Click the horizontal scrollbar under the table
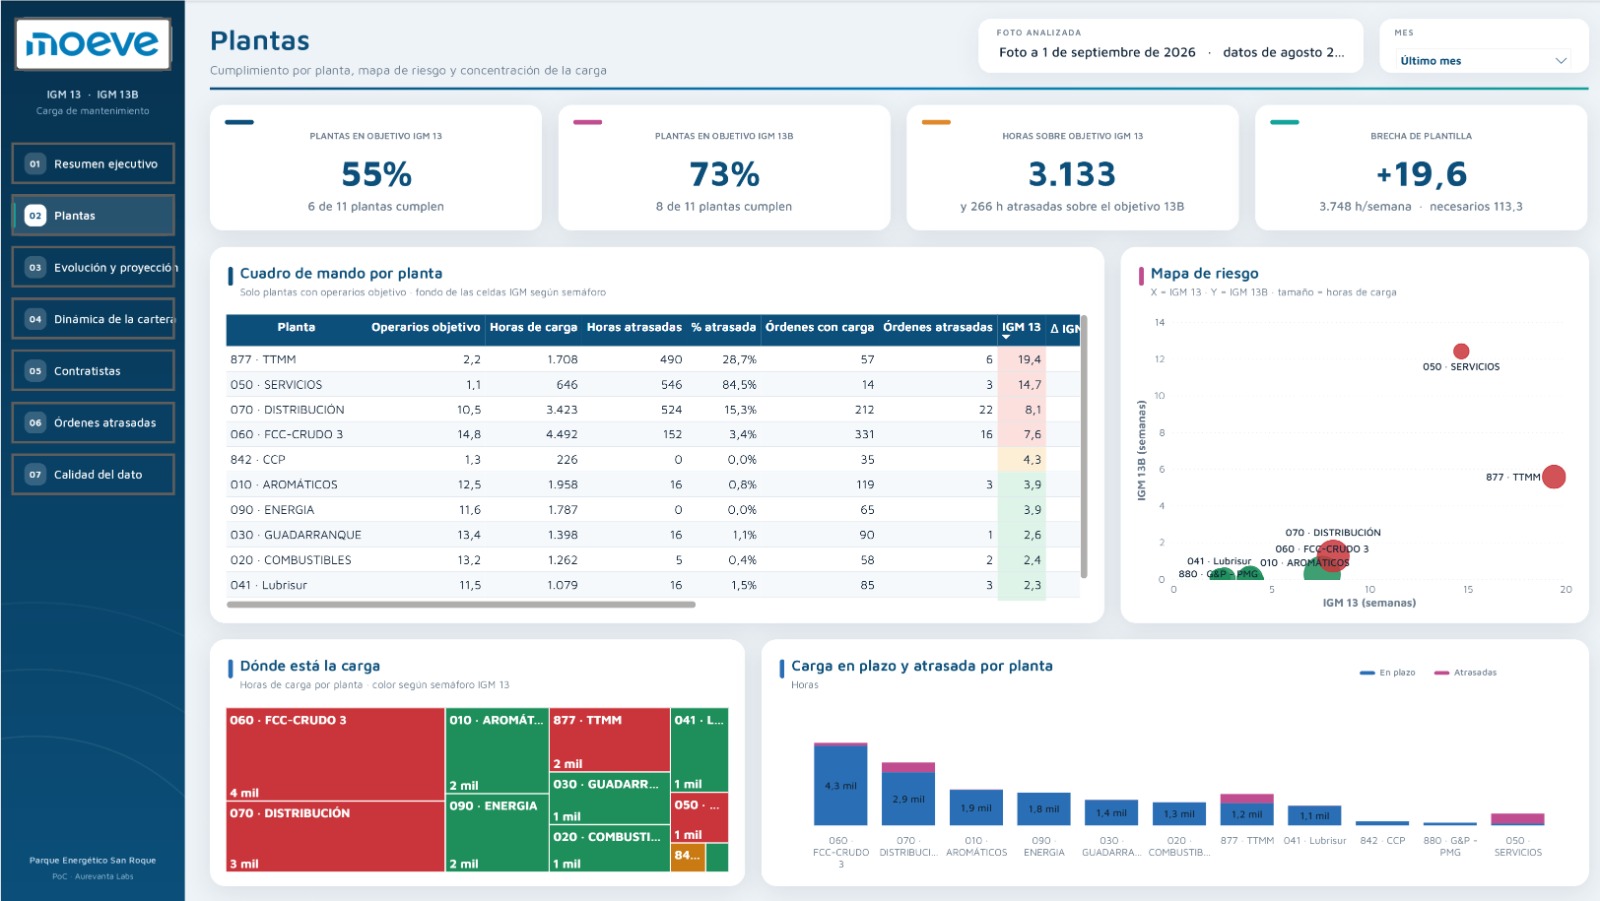Viewport: 1600px width, 901px height. point(461,605)
